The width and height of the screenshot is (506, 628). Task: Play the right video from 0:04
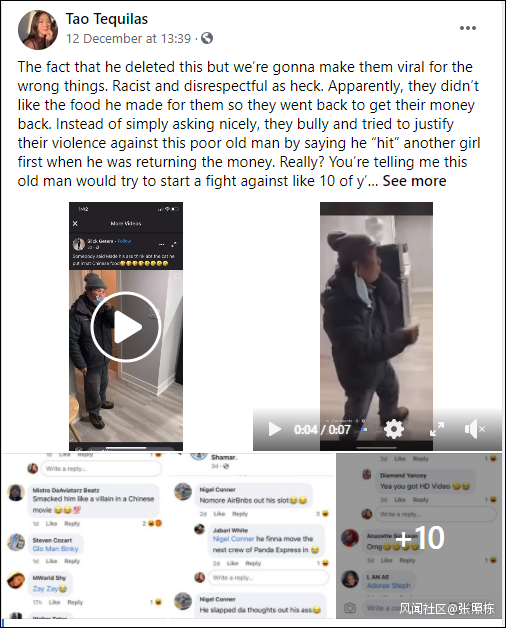pyautogui.click(x=274, y=429)
